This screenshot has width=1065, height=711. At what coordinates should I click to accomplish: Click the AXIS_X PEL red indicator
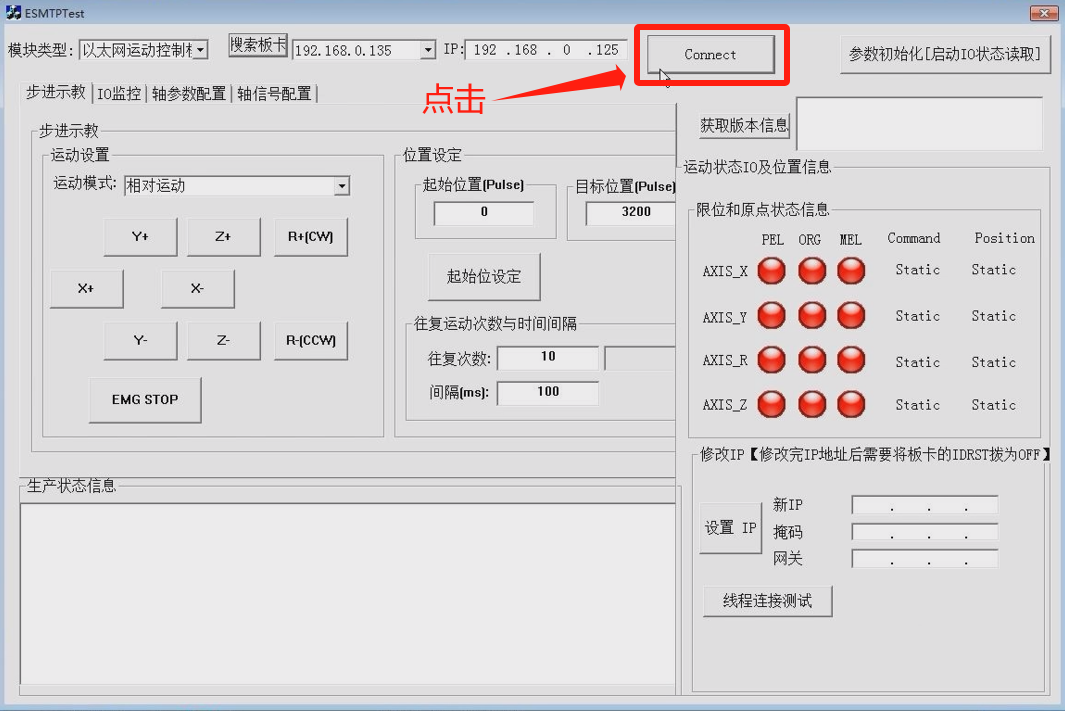click(x=772, y=271)
